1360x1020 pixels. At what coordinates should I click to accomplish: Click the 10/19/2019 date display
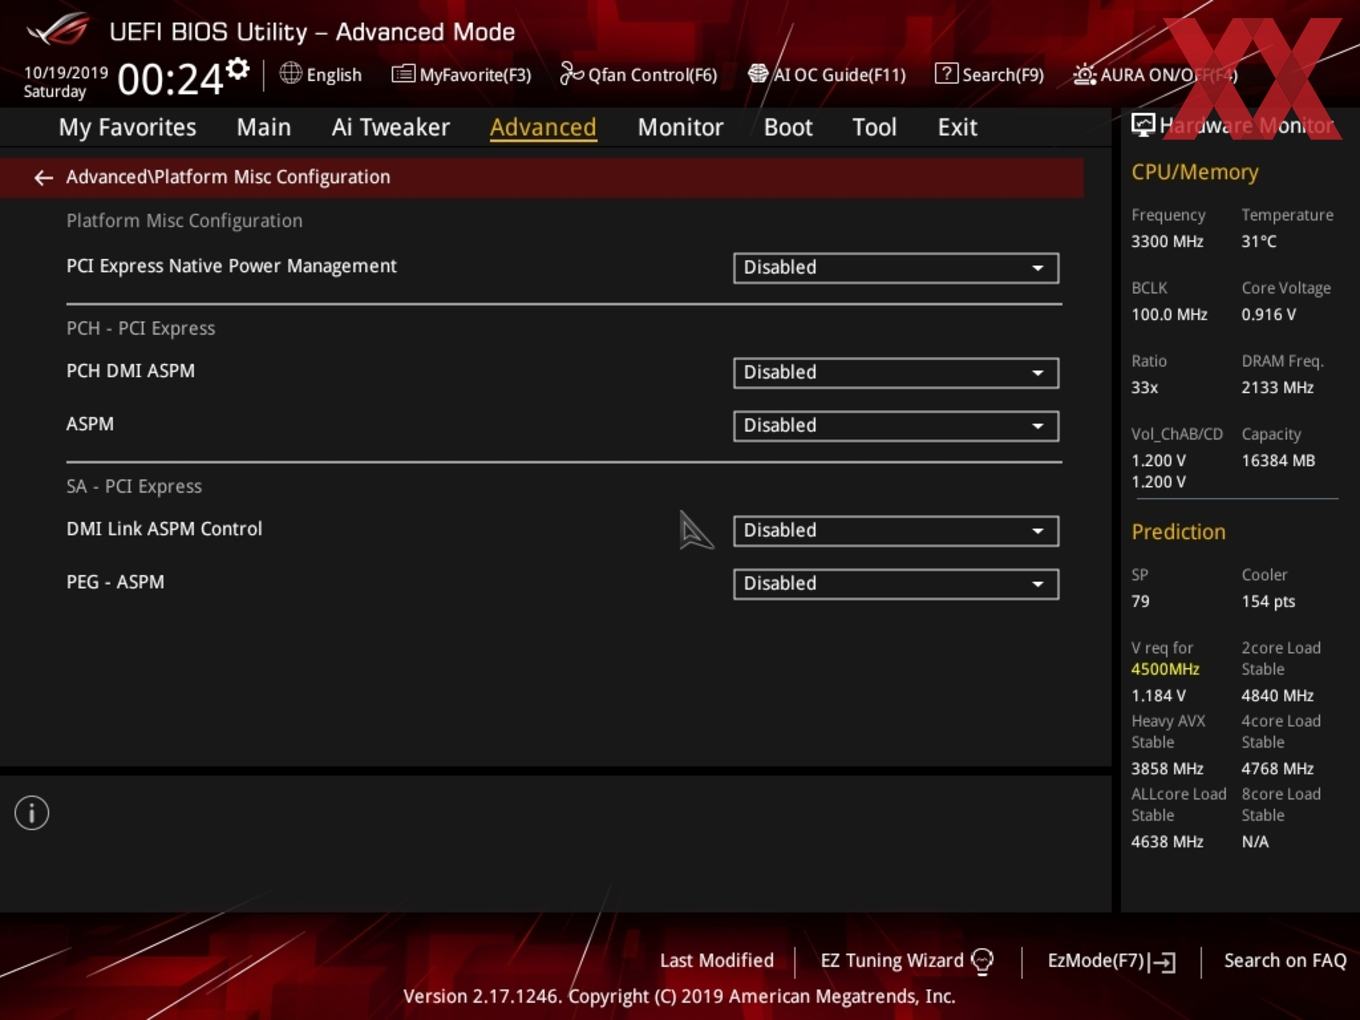click(66, 73)
